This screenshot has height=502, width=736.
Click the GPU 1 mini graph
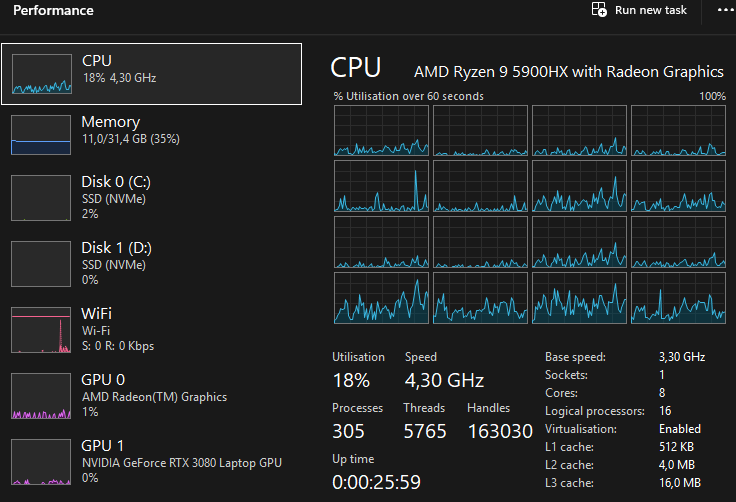tap(42, 460)
